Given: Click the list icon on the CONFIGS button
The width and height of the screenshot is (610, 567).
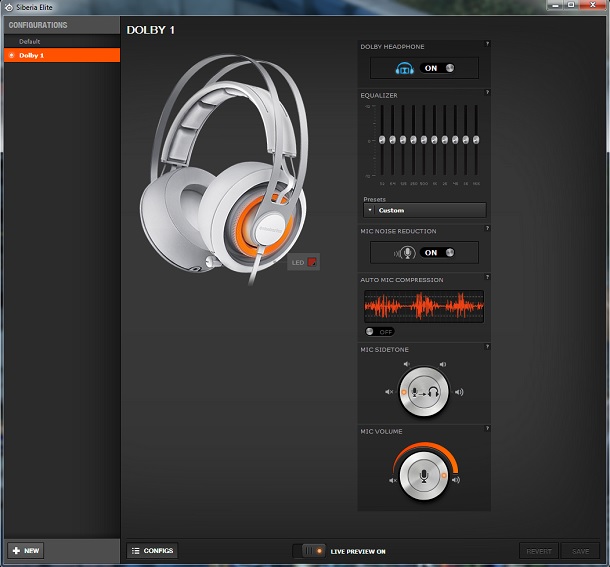Looking at the screenshot, I should point(135,551).
